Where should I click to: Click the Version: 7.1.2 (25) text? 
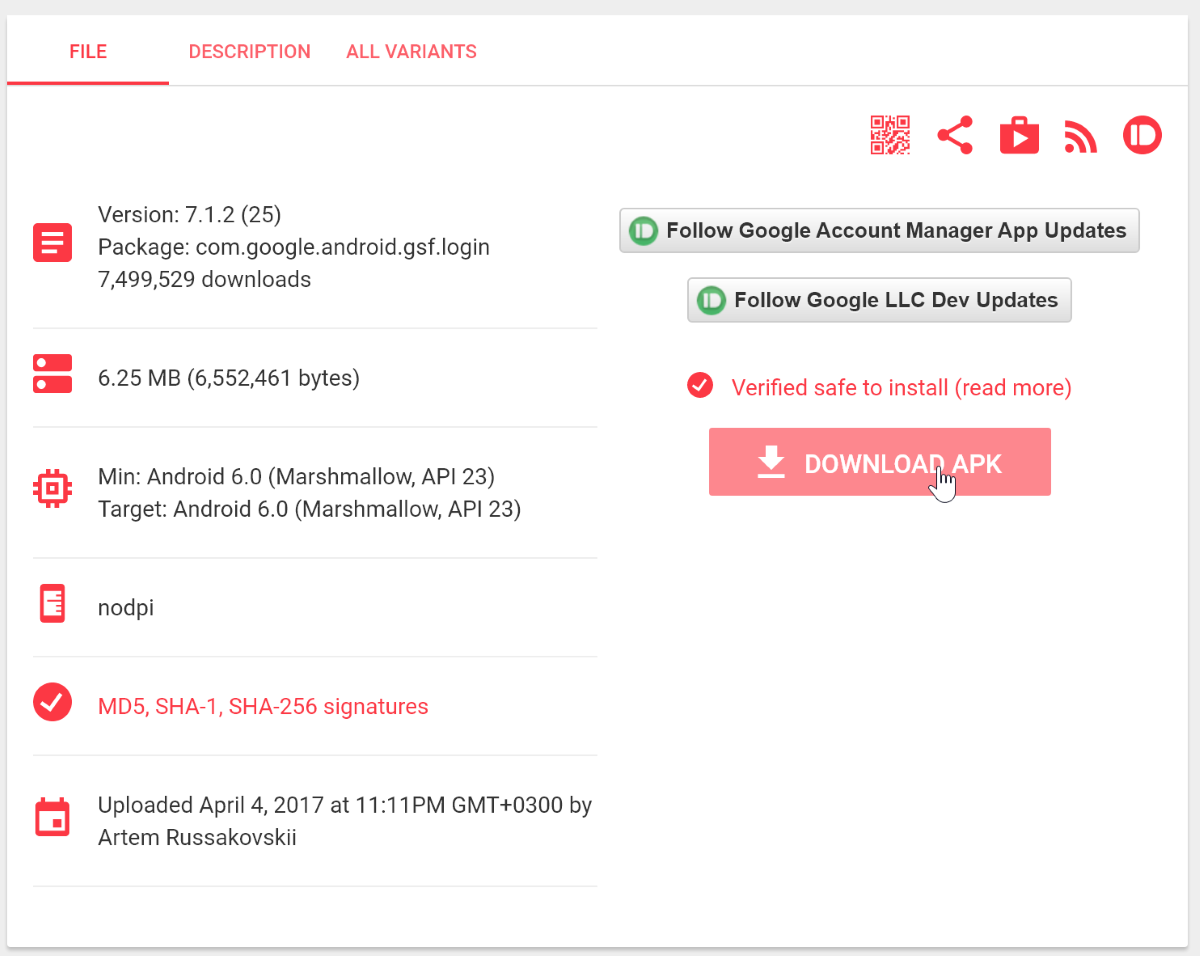pyautogui.click(x=190, y=214)
